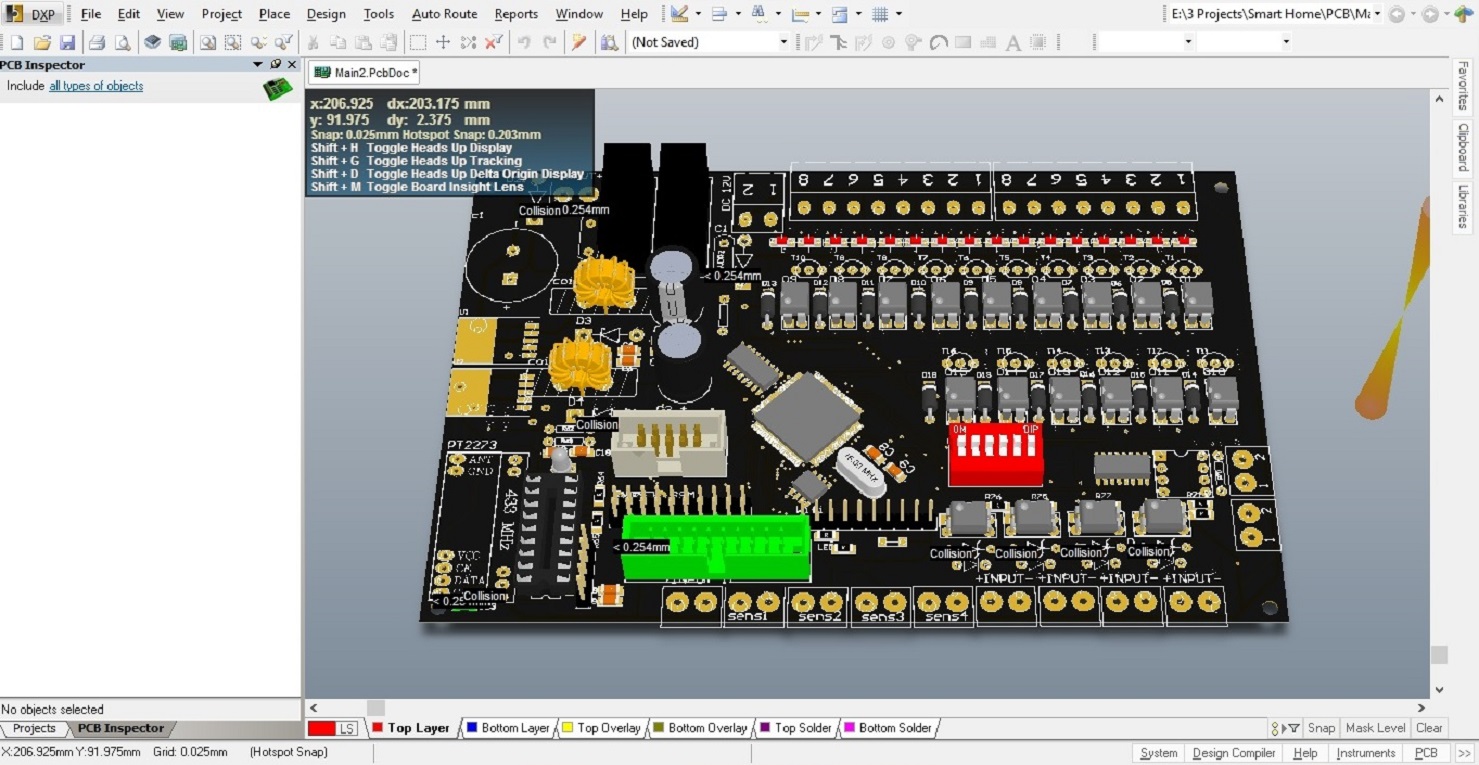Open the Clipboard side panel tab
The image size is (1479, 765).
point(1463,148)
